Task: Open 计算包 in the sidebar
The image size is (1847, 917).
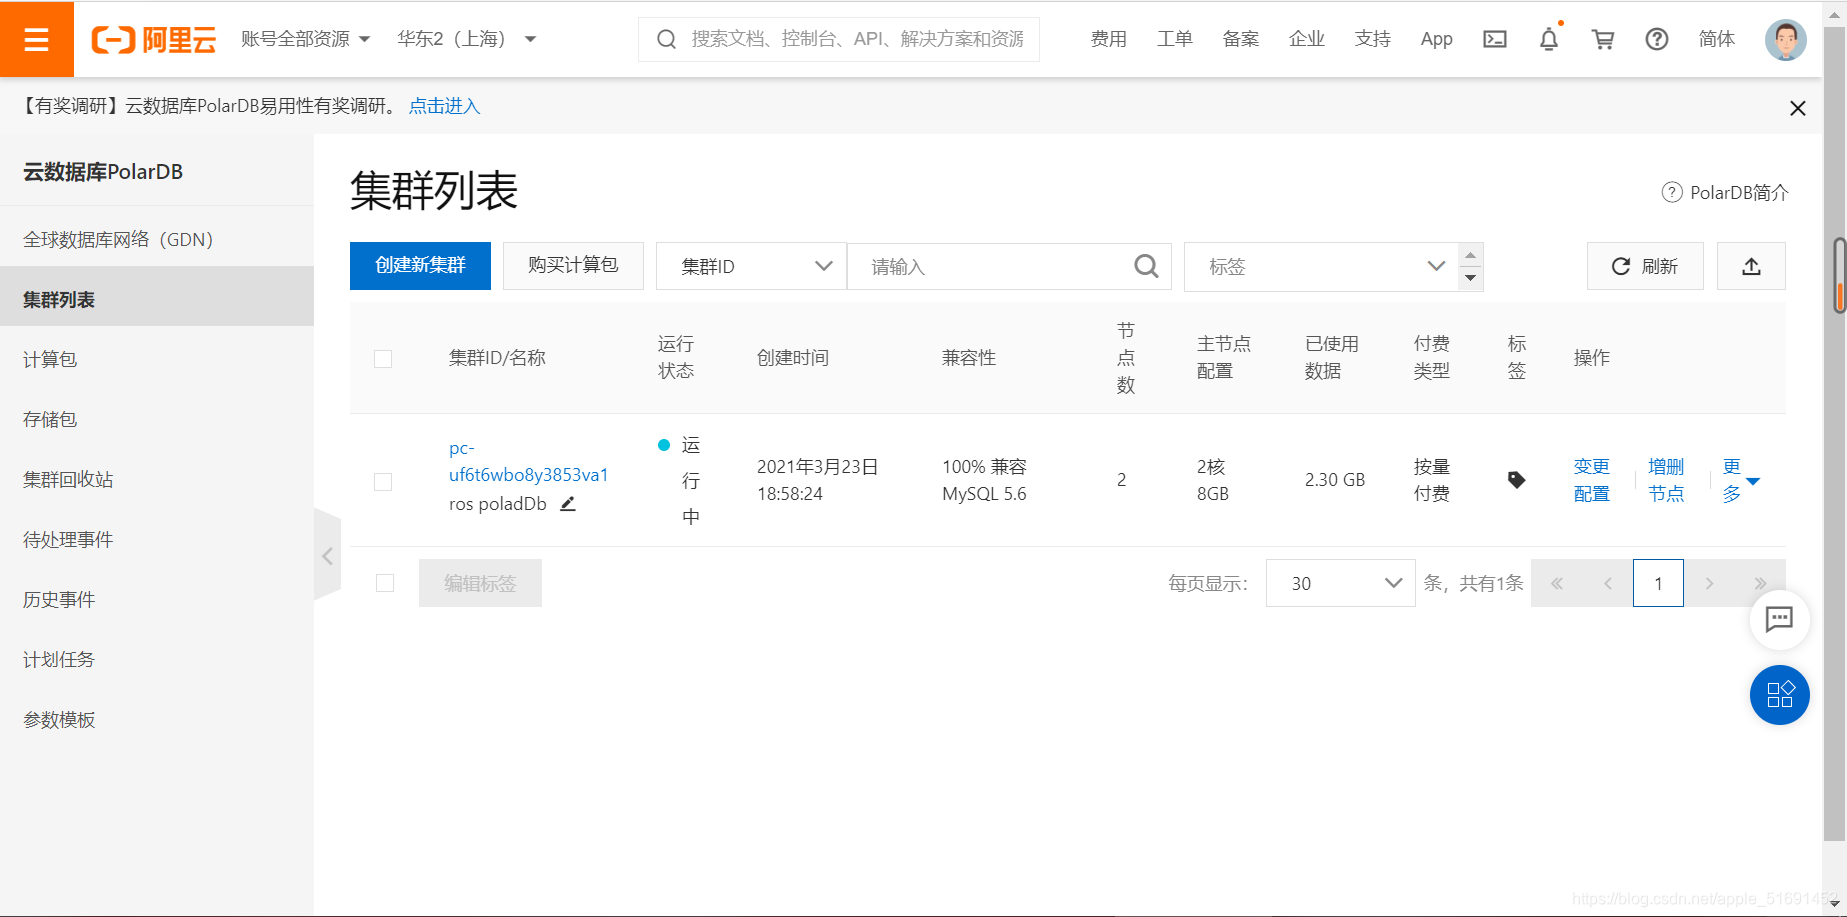Action: (x=157, y=359)
